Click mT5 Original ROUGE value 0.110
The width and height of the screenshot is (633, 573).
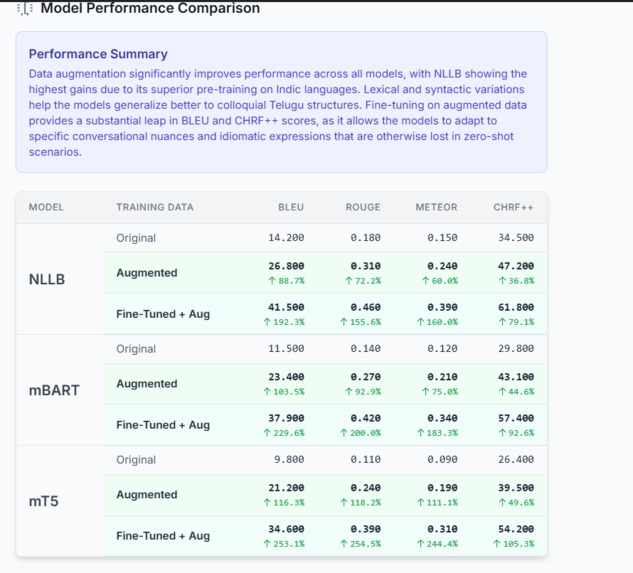(365, 460)
